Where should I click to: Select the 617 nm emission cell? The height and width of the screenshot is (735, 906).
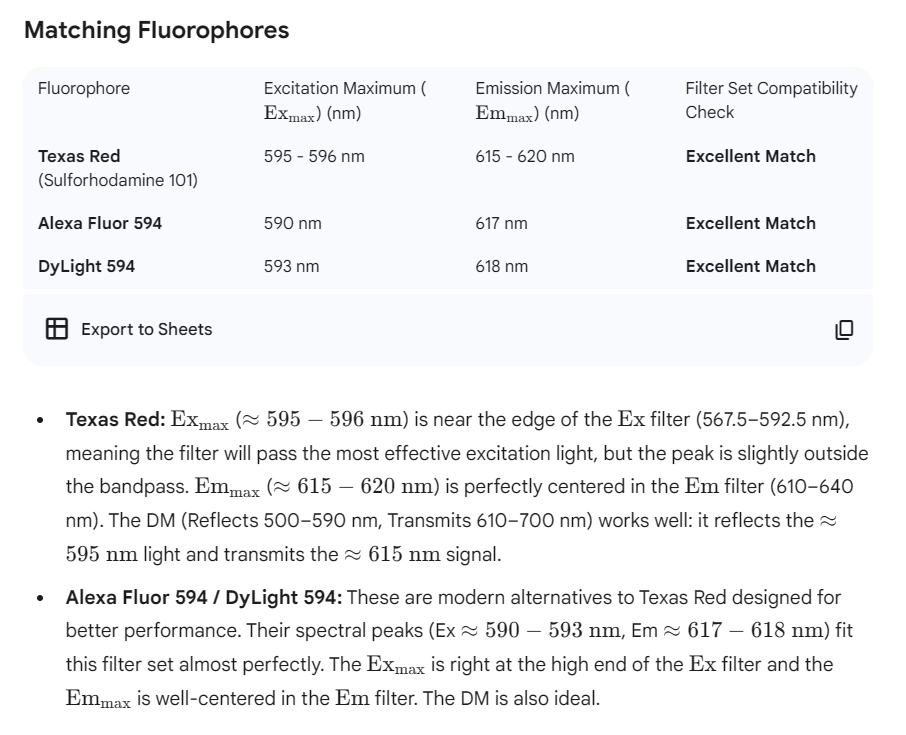pyautogui.click(x=501, y=223)
